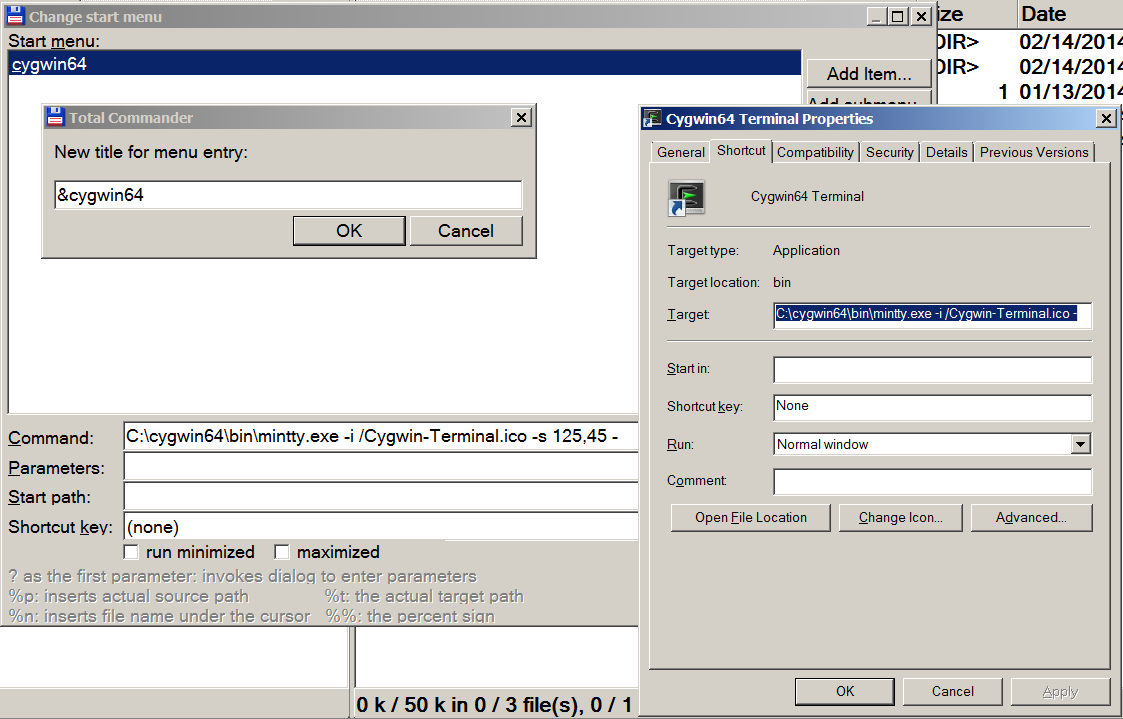Minimize the Change start menu window
This screenshot has width=1123, height=719.
(877, 16)
